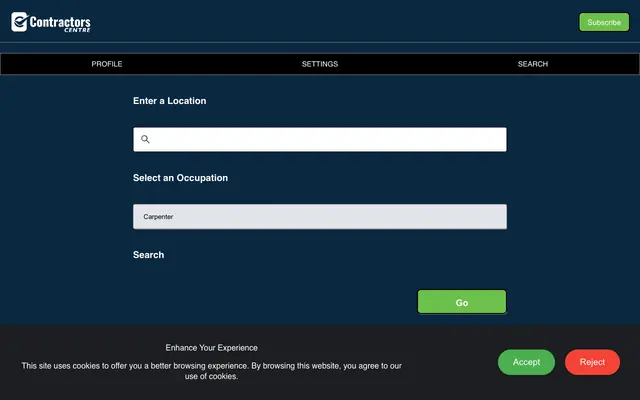Focus the Enter a Location input field
Viewport: 640px width, 400px height.
pyautogui.click(x=320, y=140)
